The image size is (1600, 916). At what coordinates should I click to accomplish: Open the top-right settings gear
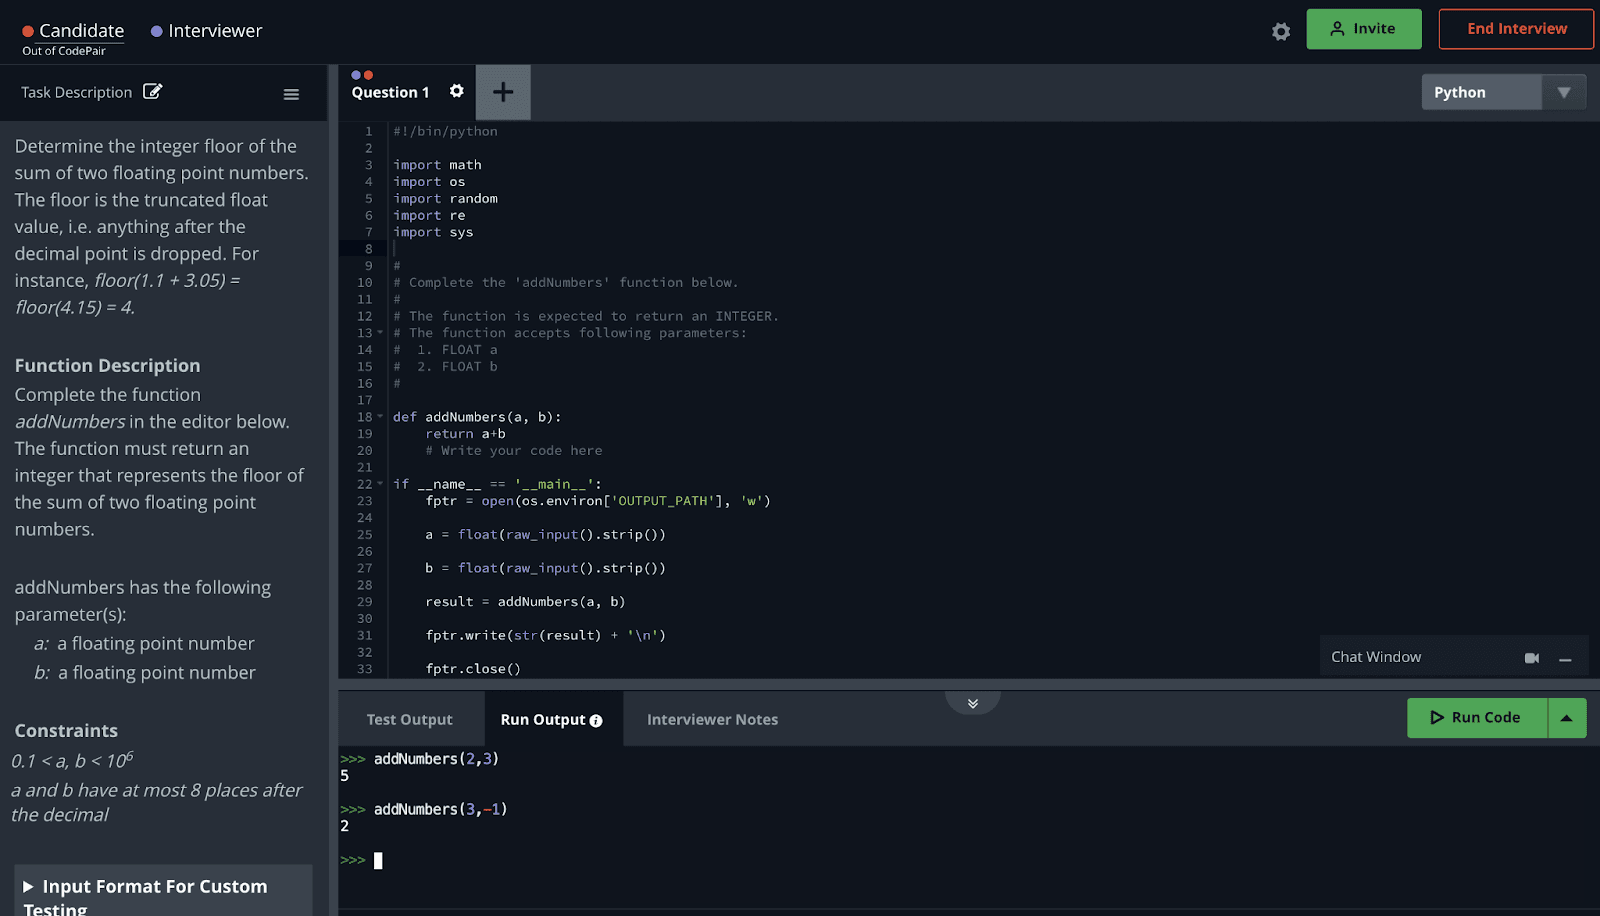1280,31
